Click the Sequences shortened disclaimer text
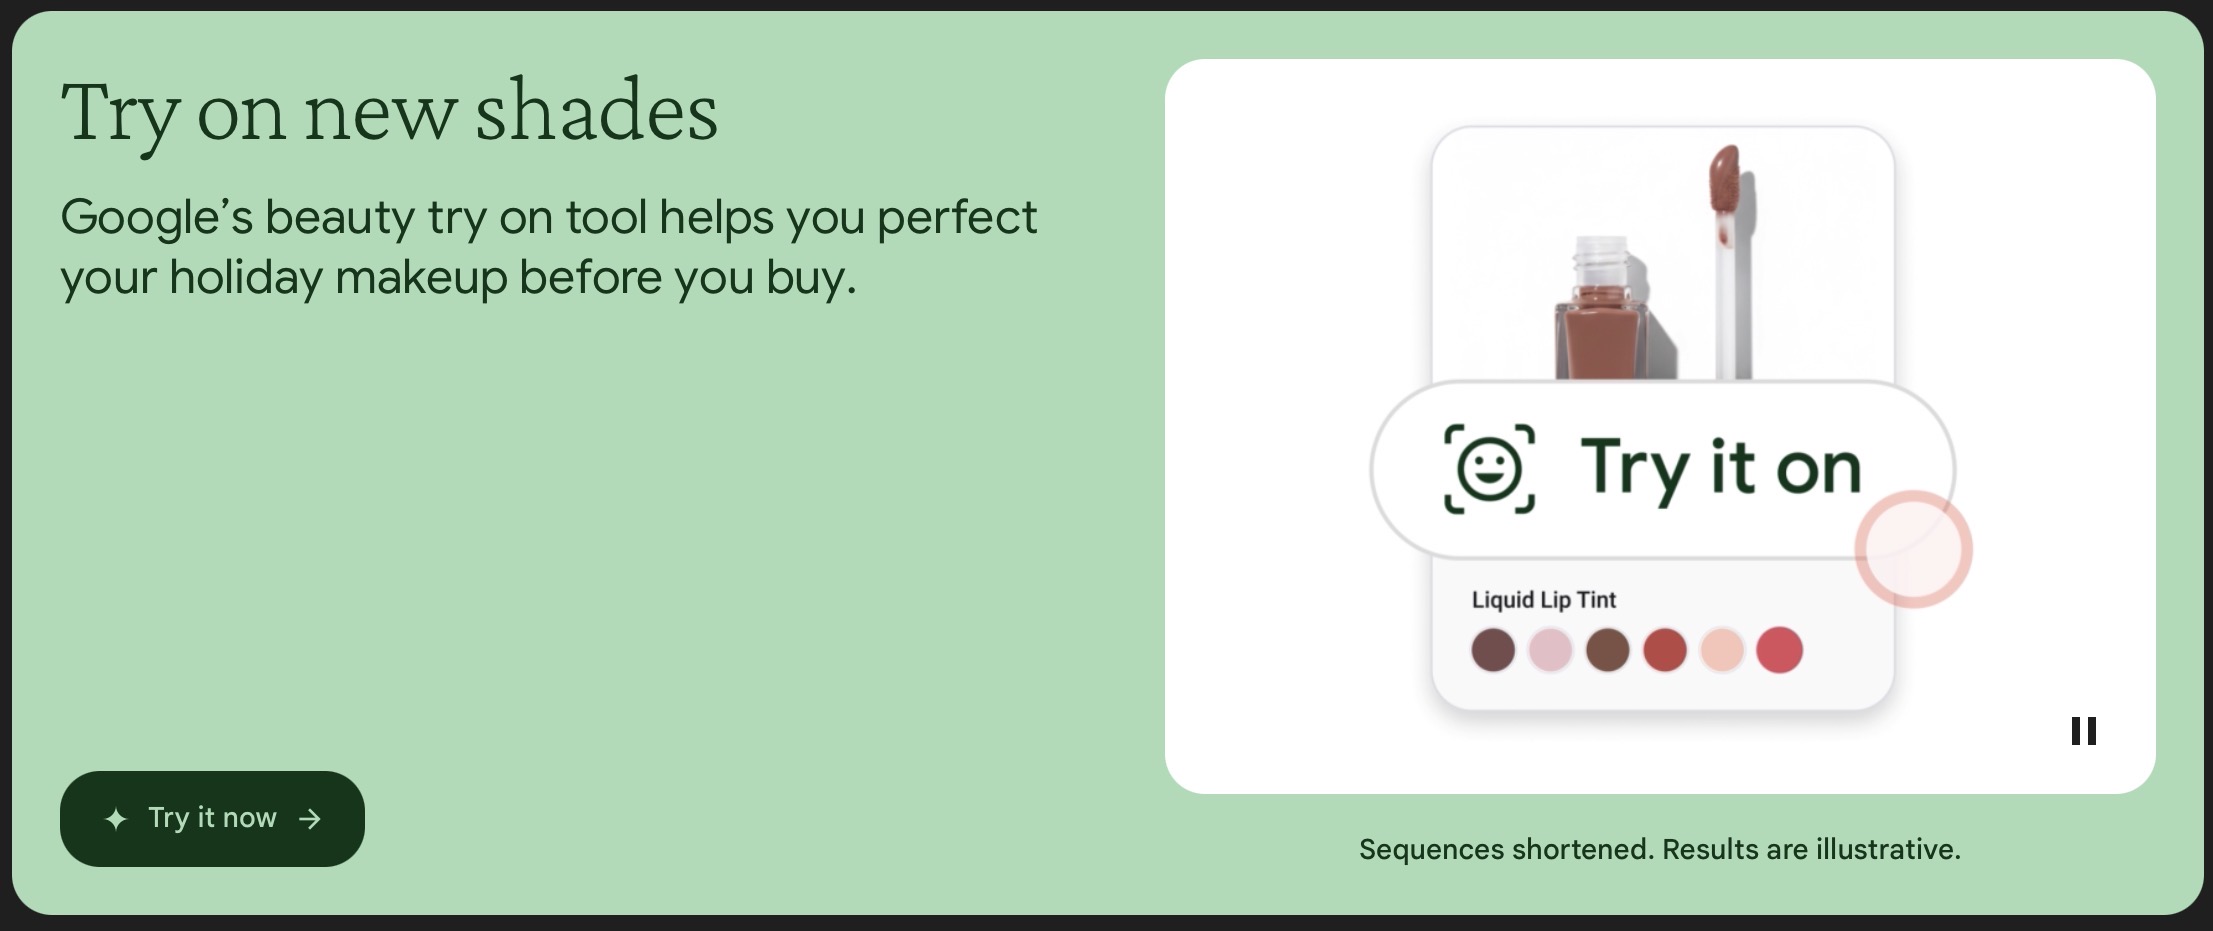Viewport: 2213px width, 931px height. pos(1659,849)
